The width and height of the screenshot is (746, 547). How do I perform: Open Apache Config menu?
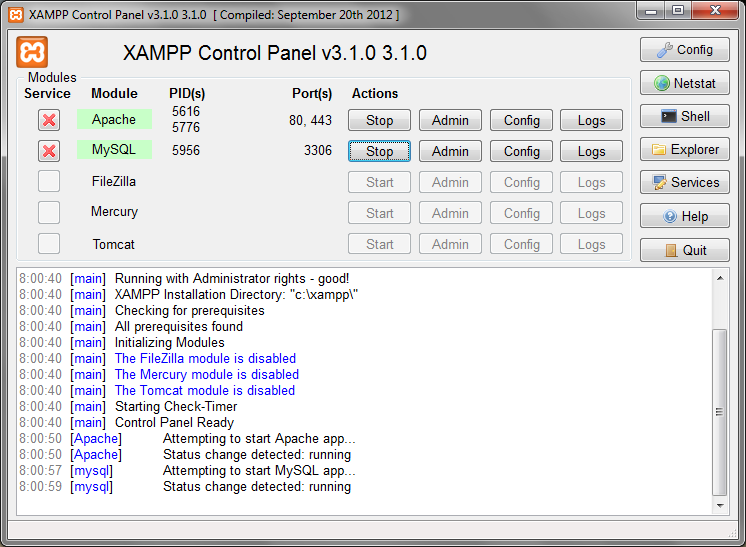tap(521, 120)
